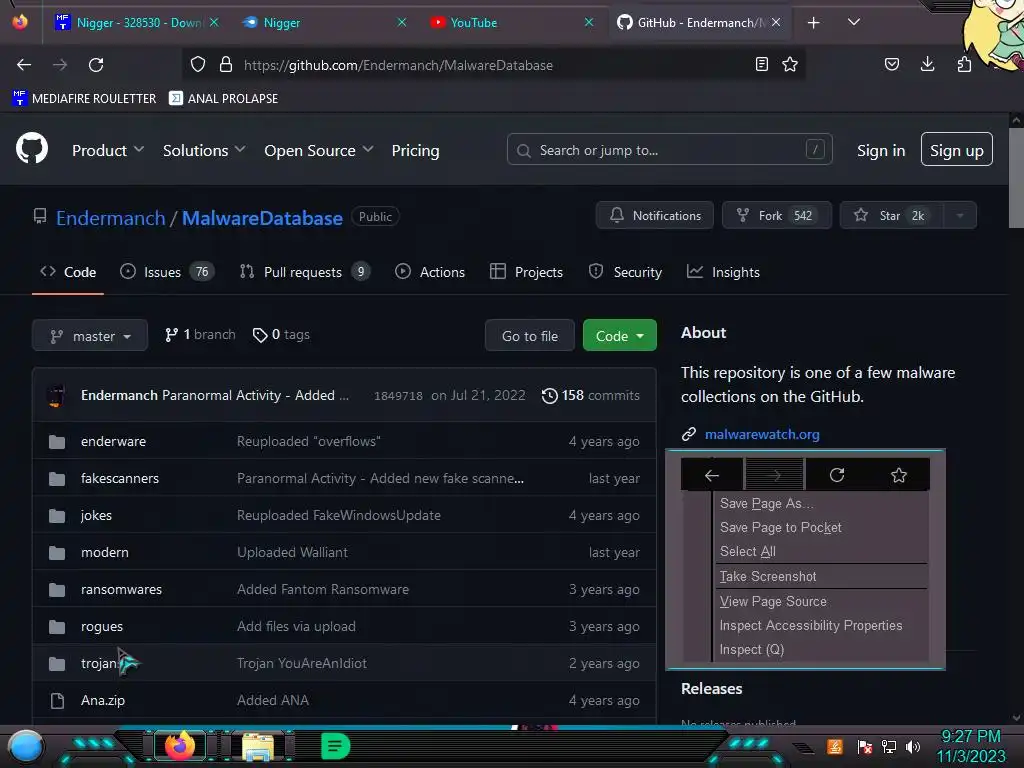Choose Take Screenshot from context menu
1024x768 pixels.
(768, 577)
